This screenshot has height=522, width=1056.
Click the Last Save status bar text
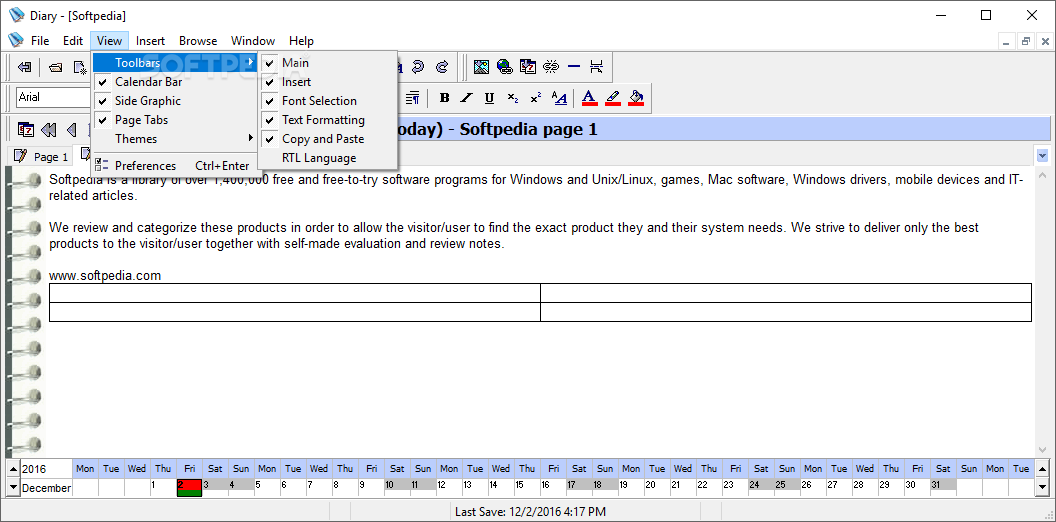pos(530,512)
